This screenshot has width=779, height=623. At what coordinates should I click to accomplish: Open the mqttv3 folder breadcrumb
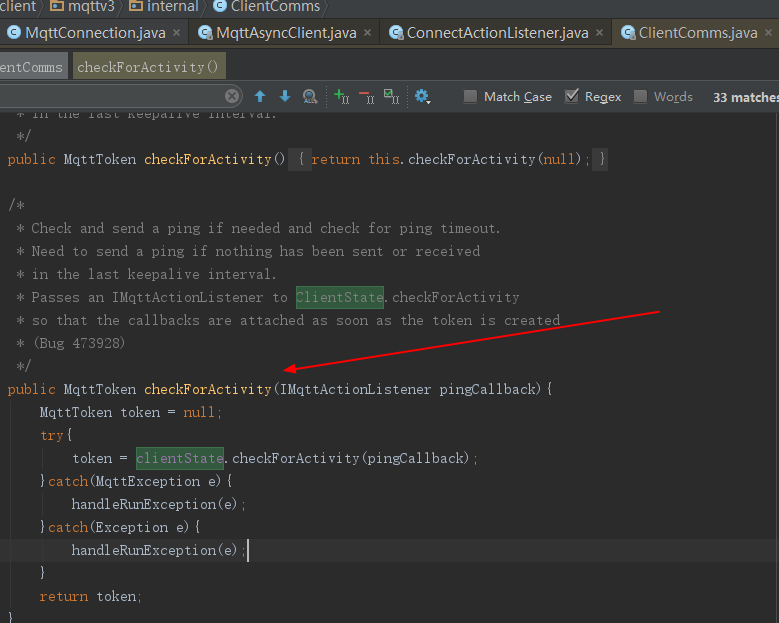pyautogui.click(x=82, y=6)
